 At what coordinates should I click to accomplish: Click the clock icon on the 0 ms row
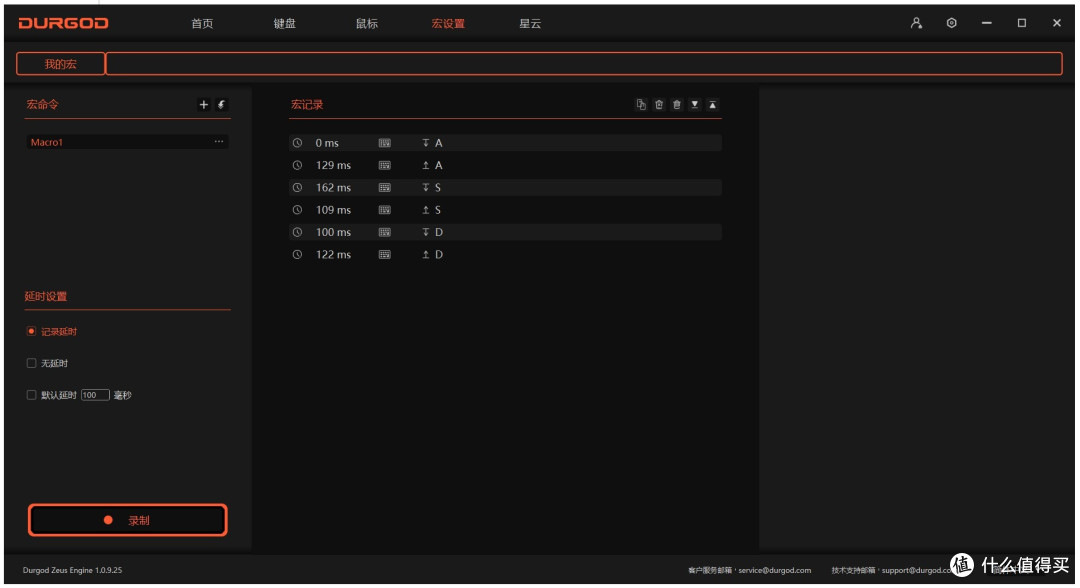[298, 143]
